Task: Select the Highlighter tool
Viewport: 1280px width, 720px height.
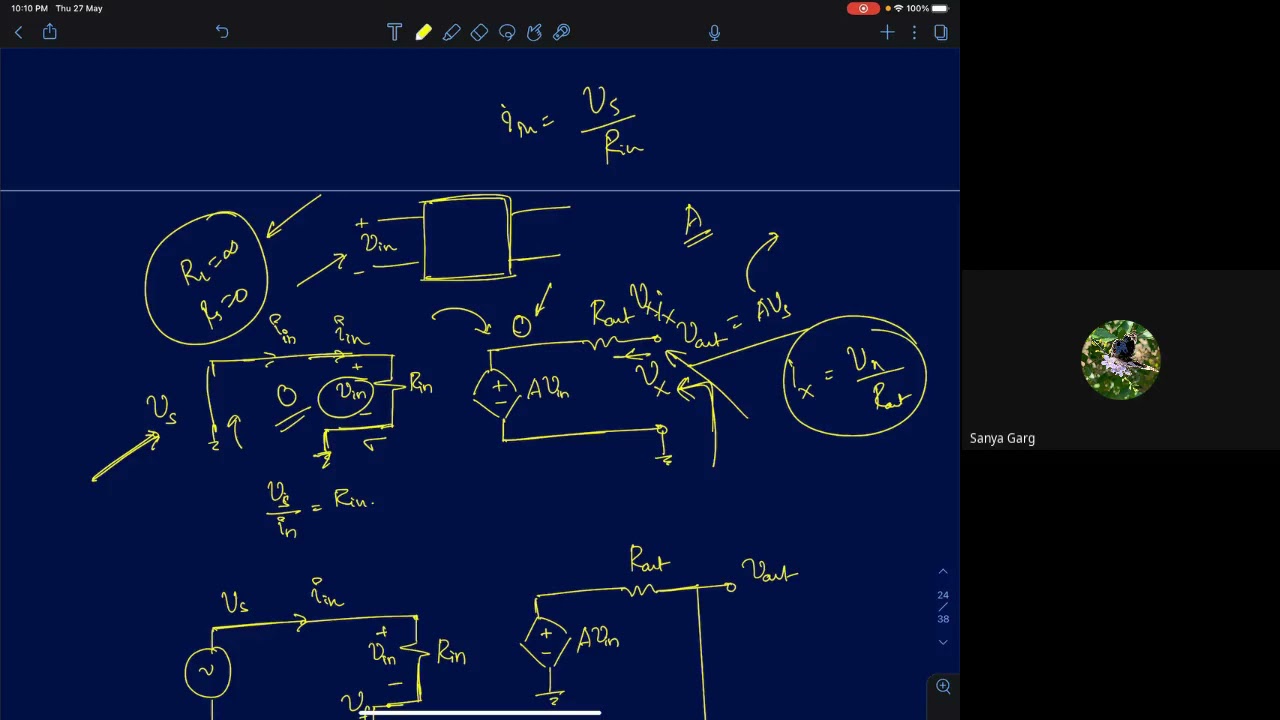Action: 451,32
